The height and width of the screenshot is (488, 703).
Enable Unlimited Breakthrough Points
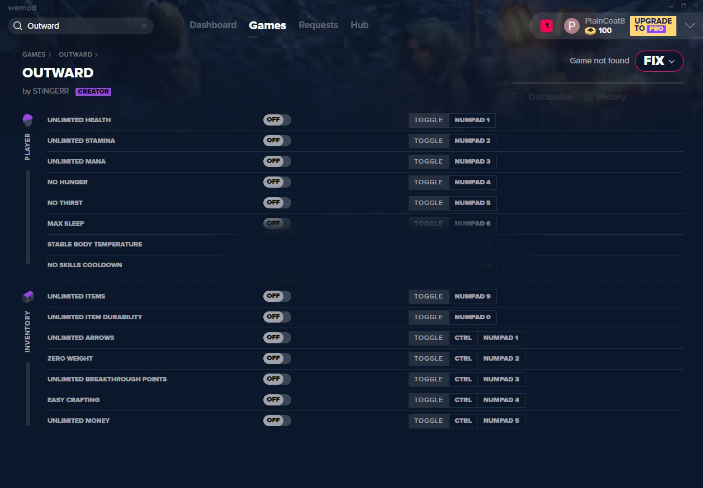point(277,379)
